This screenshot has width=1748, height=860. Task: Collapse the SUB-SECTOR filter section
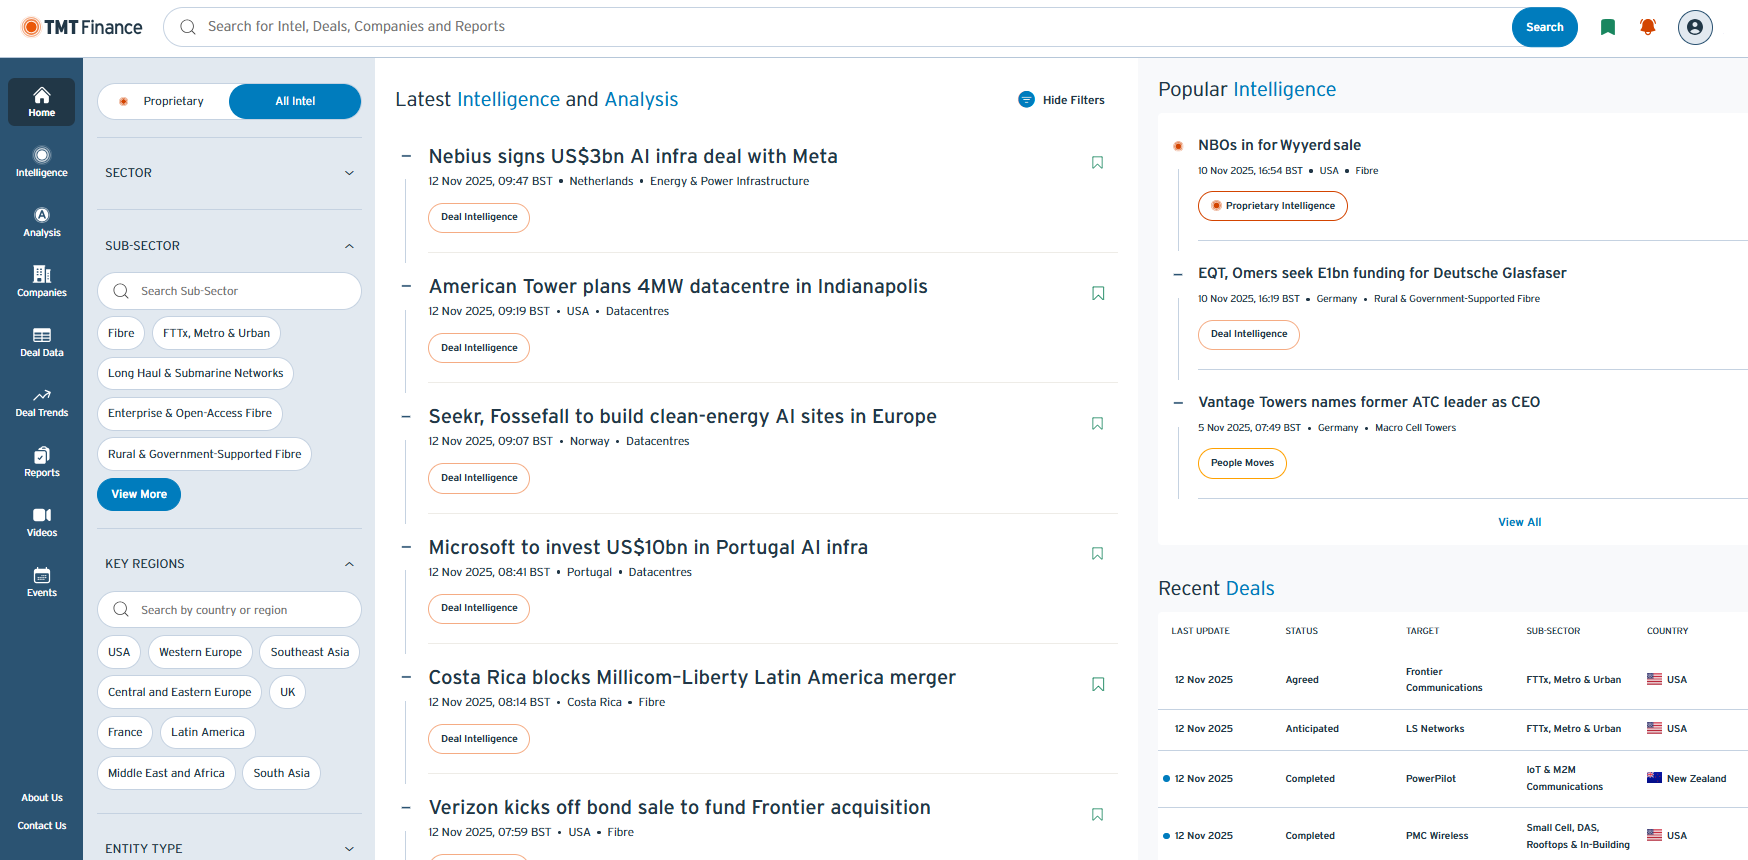[x=349, y=246]
